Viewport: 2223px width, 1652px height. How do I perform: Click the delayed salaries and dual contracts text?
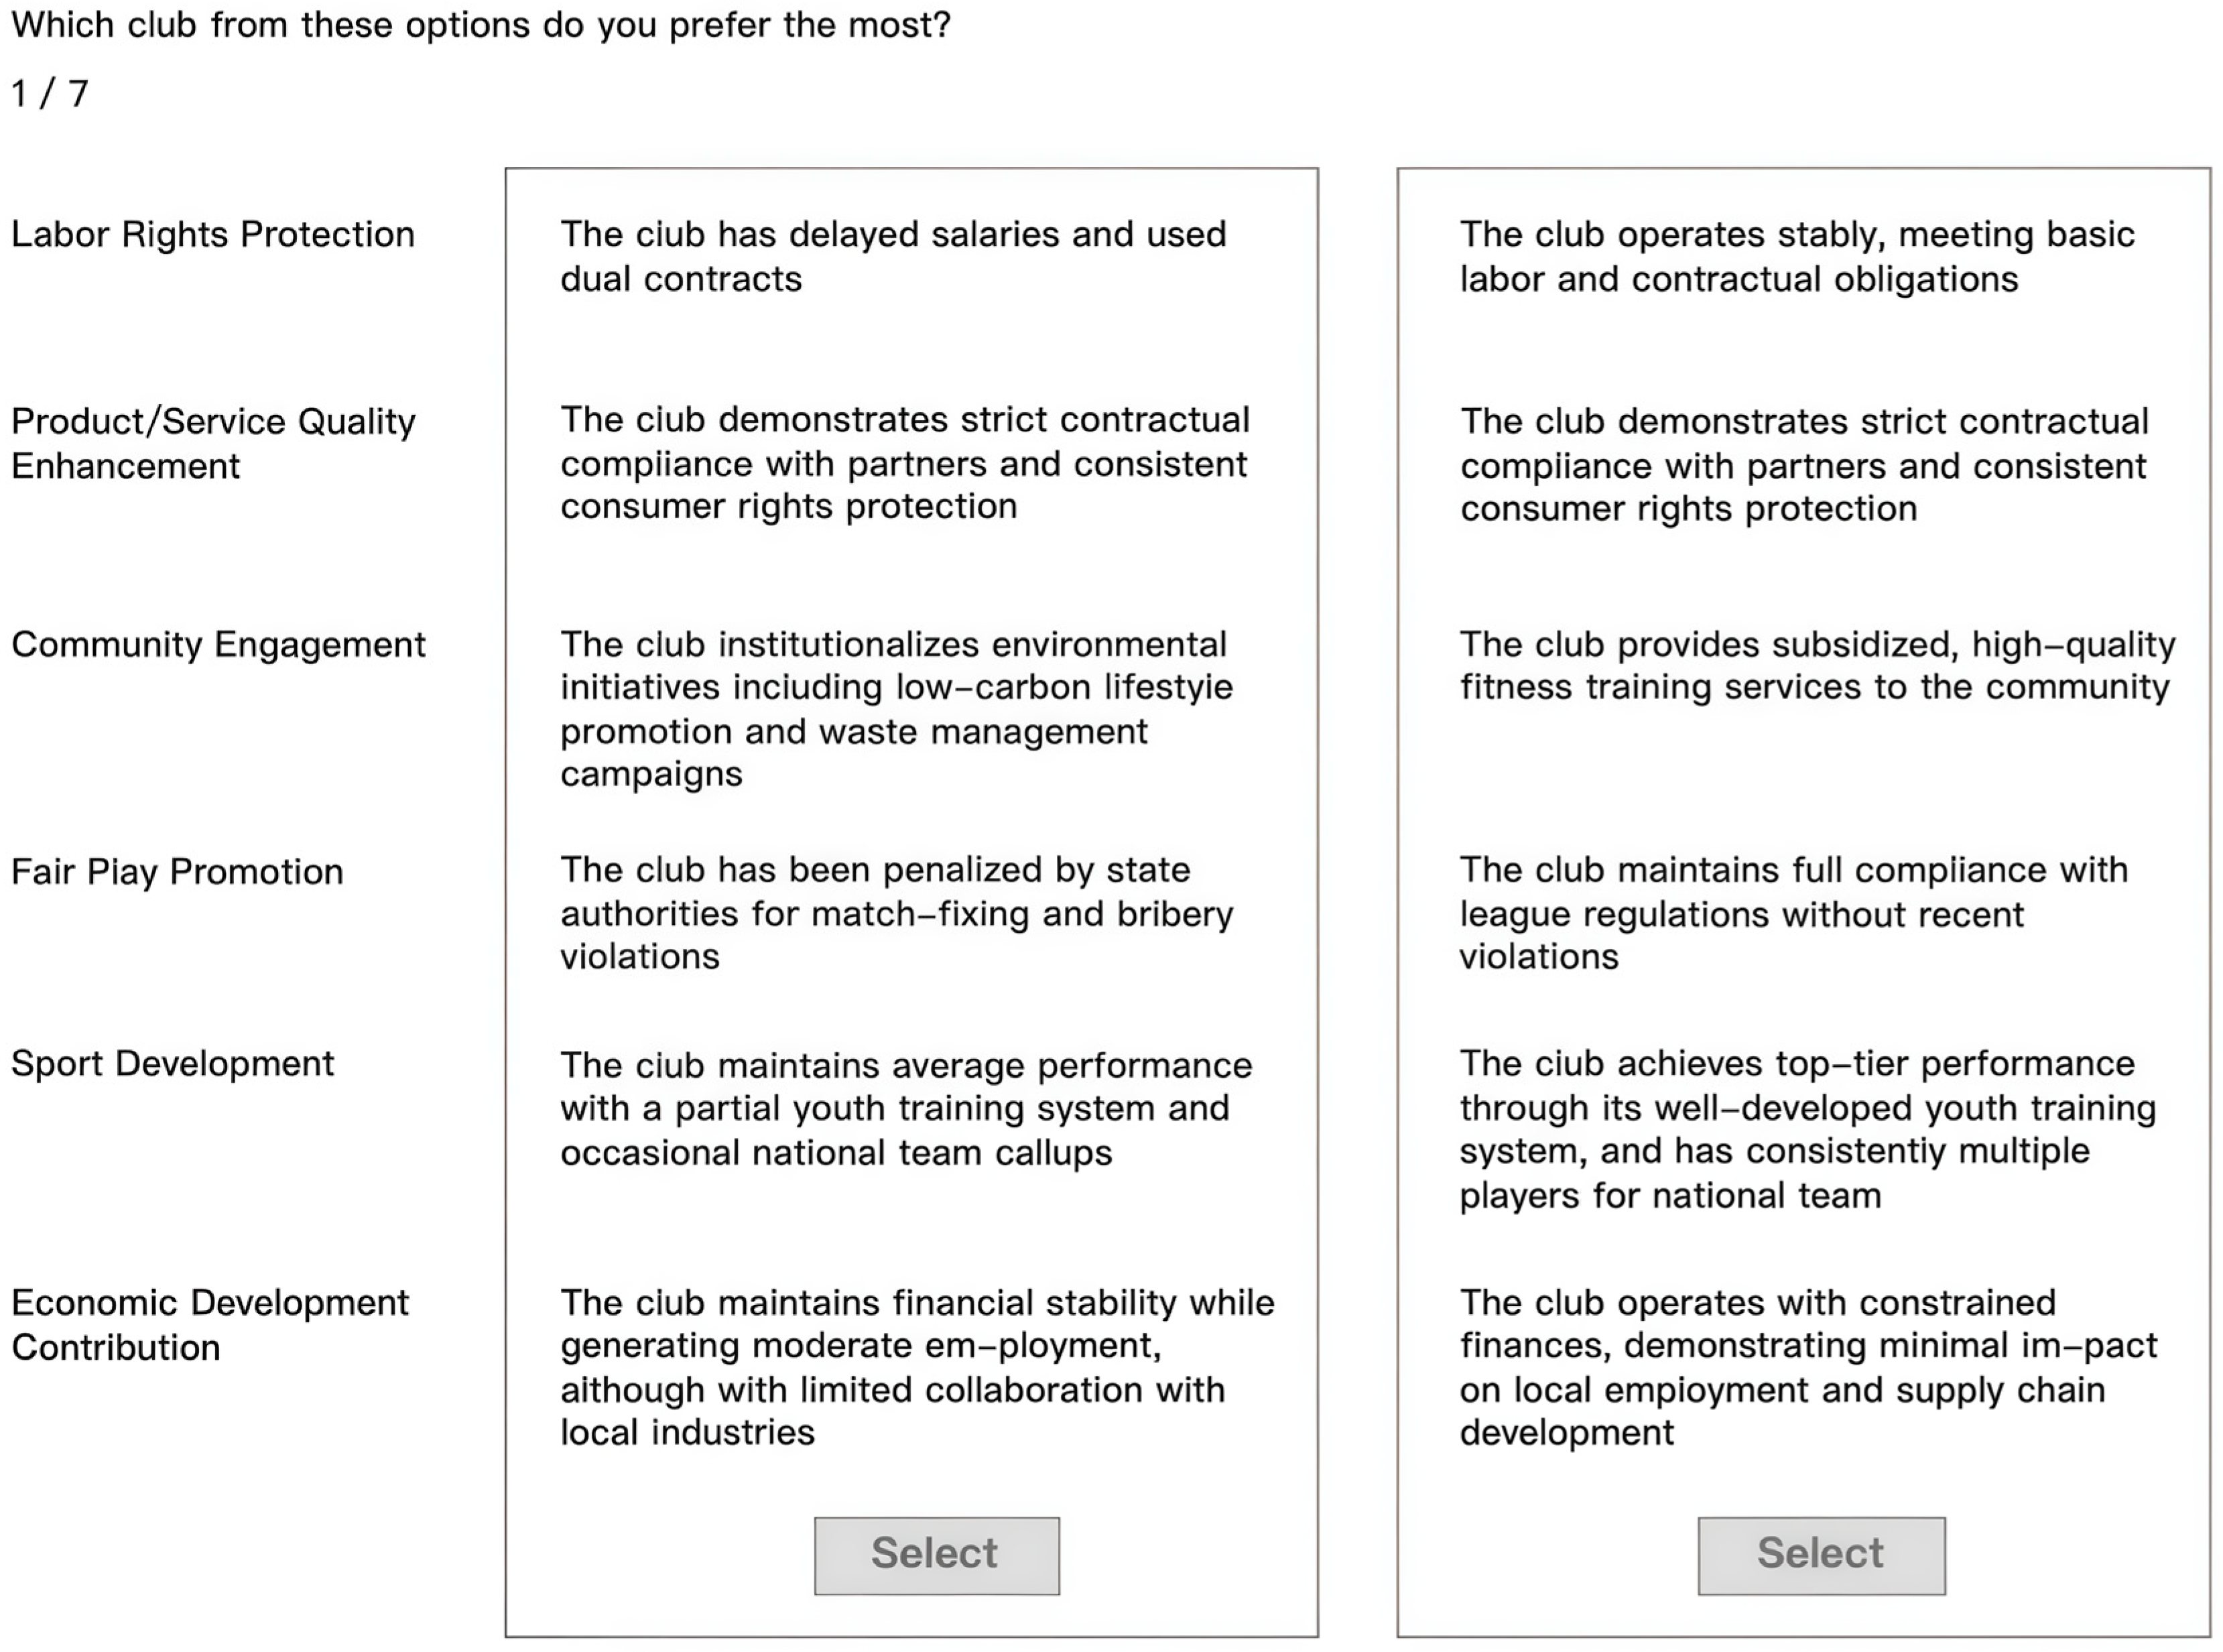(892, 256)
